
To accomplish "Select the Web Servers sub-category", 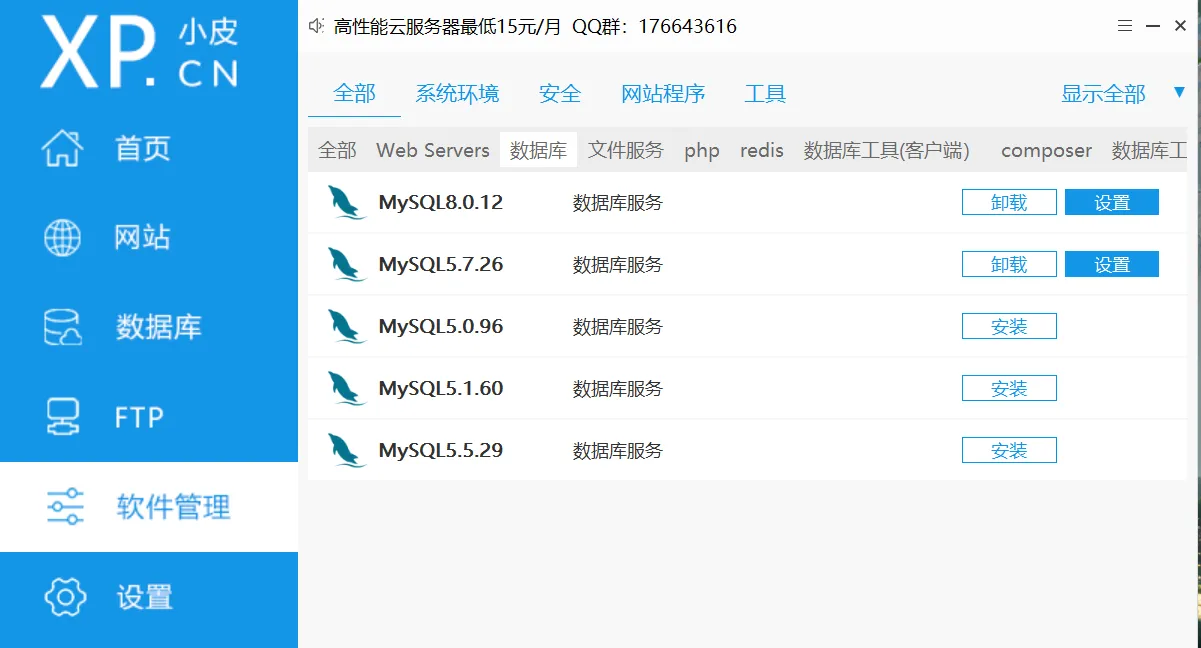I will point(433,150).
